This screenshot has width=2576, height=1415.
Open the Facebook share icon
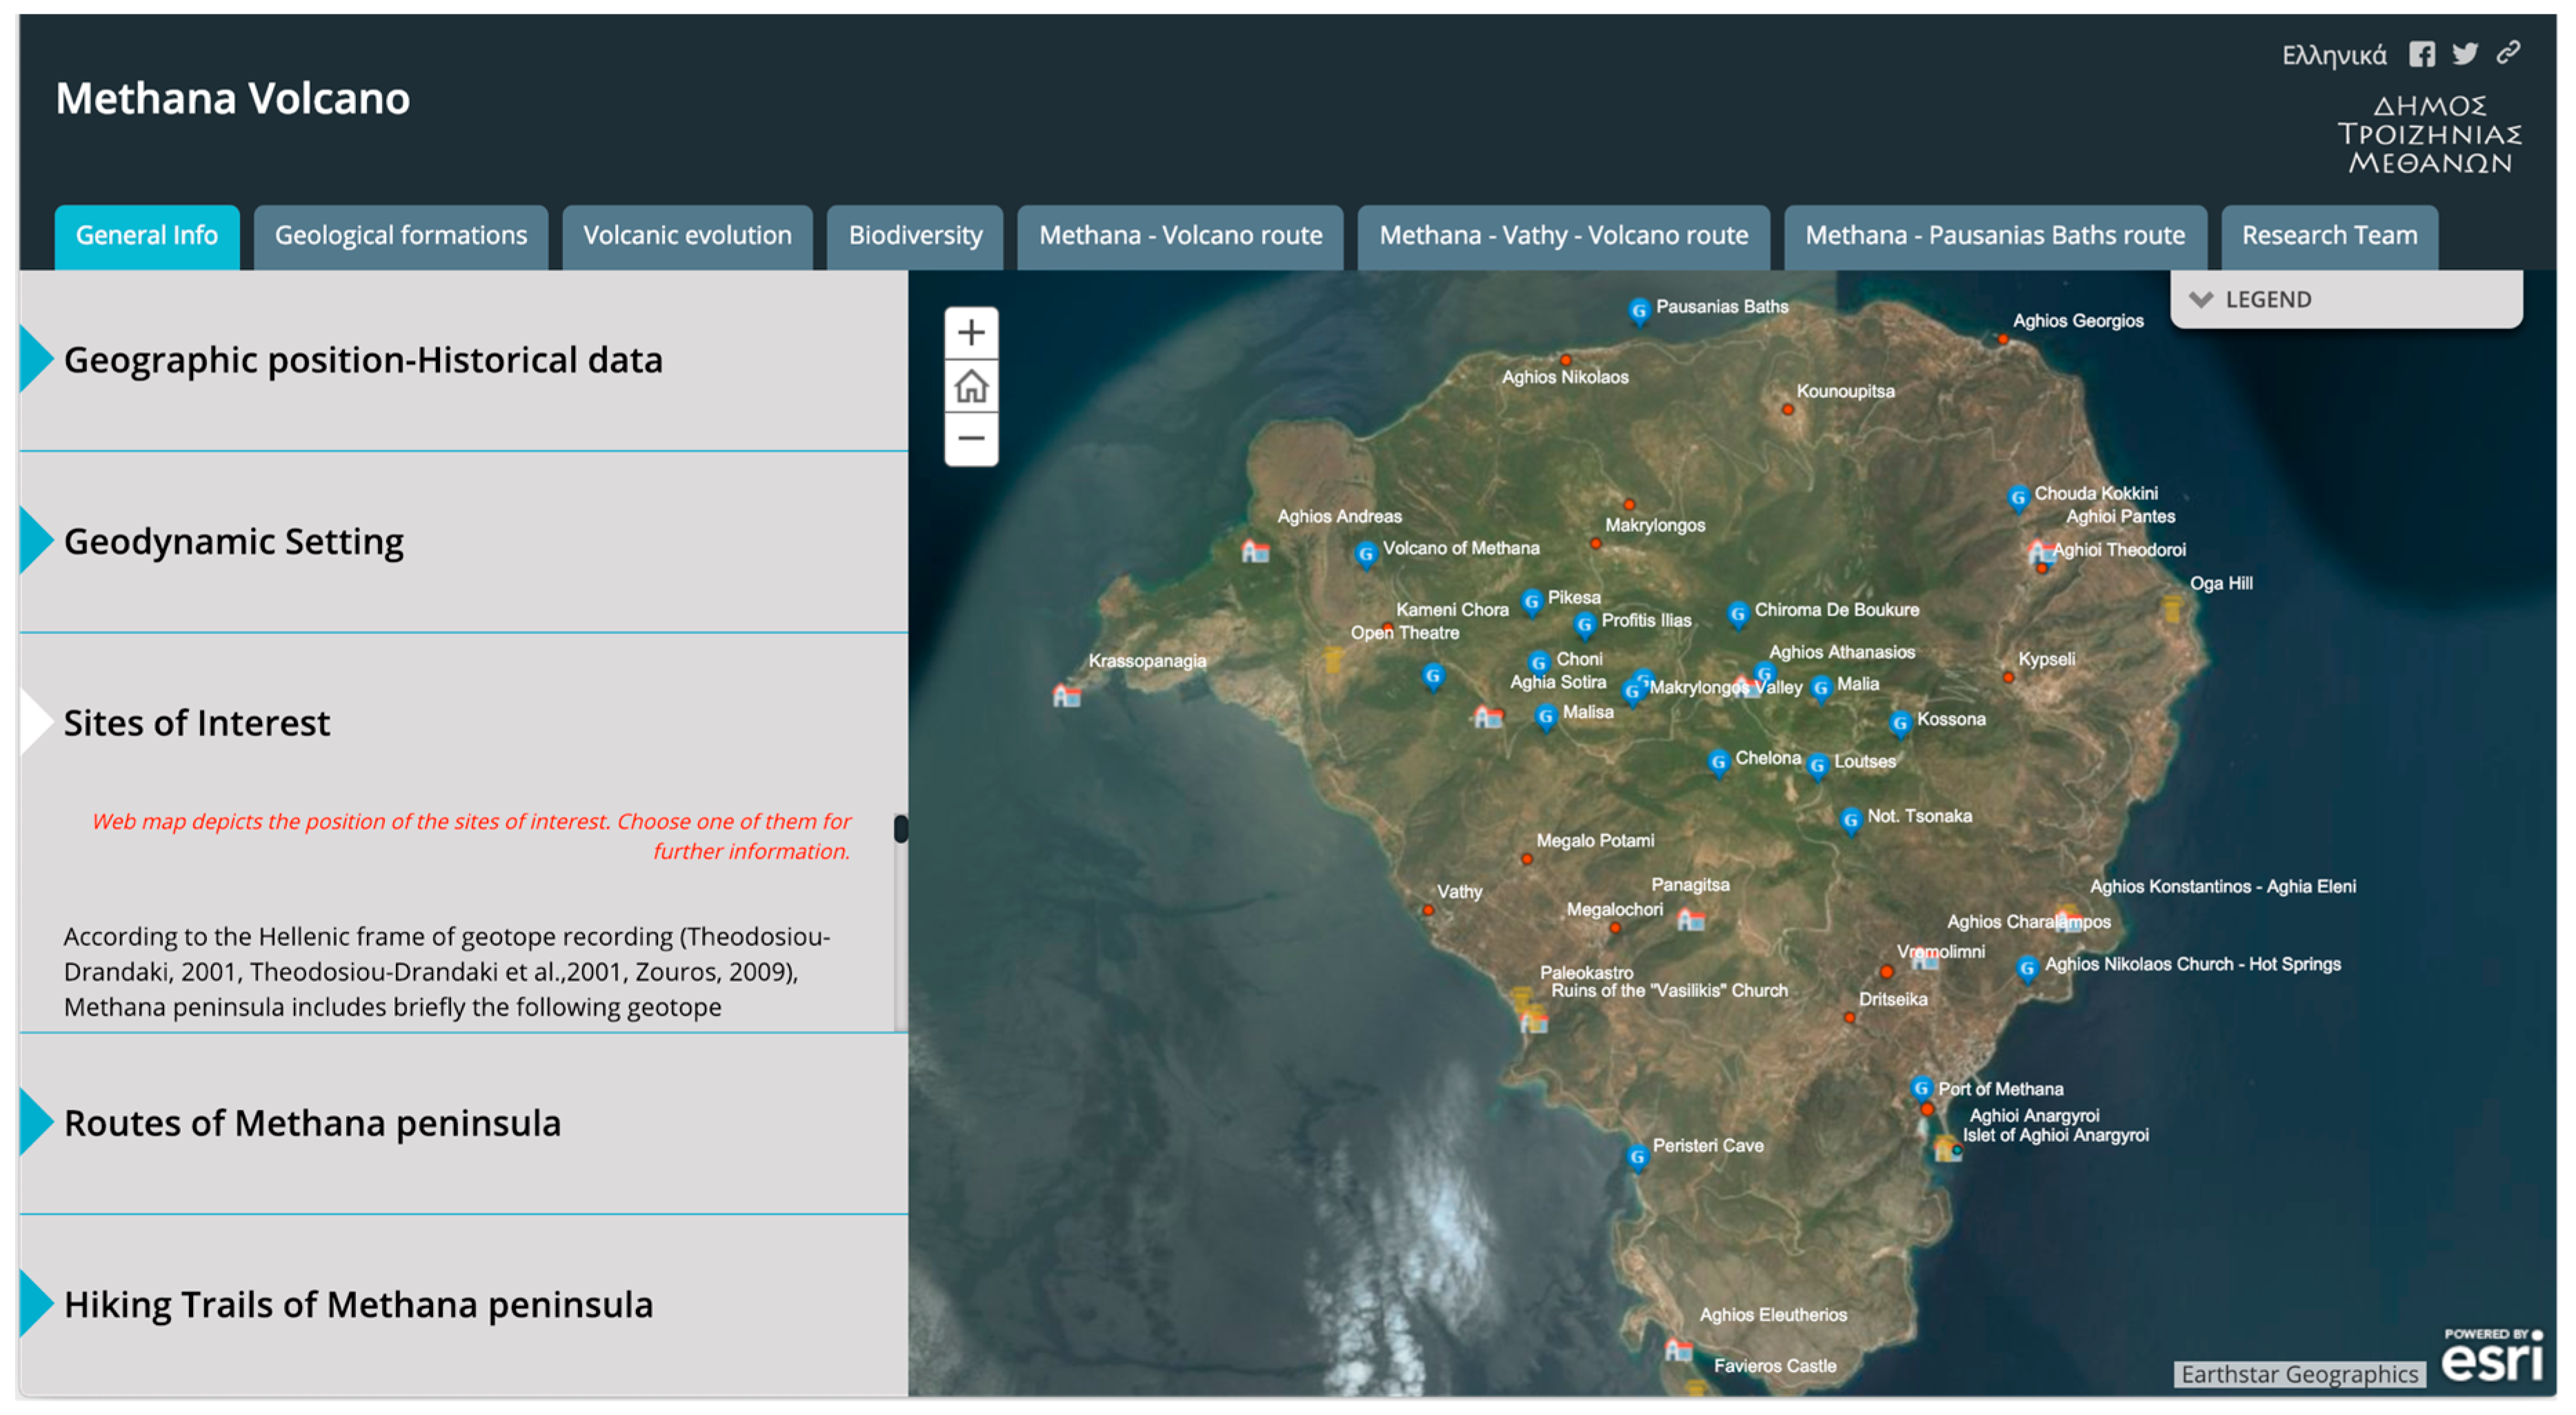[x=2421, y=54]
